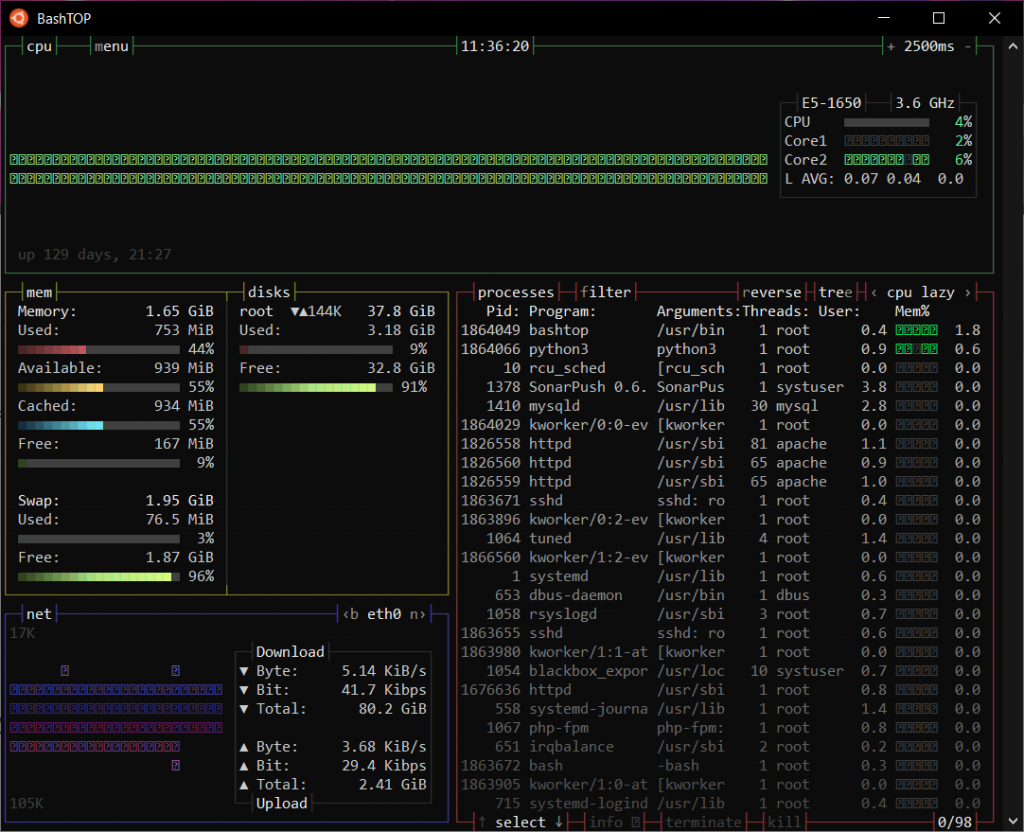
Task: Select previous network interface before eth0
Action: click(x=352, y=614)
